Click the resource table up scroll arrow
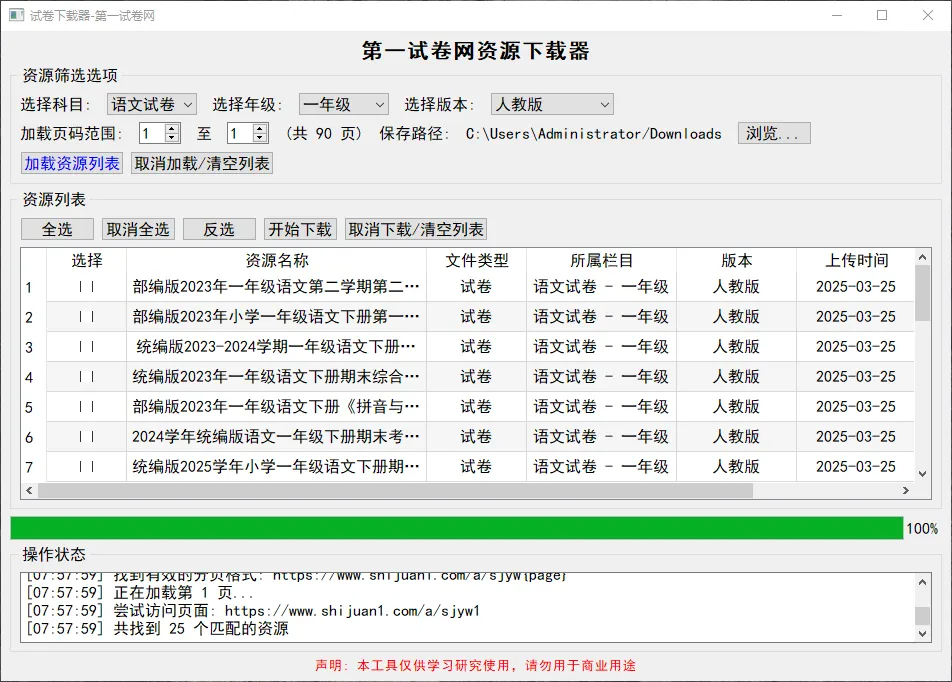The height and width of the screenshot is (682, 952). click(922, 257)
